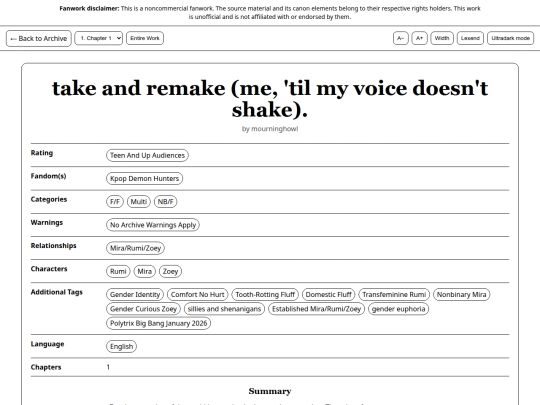Click the Summary heading
The image size is (540, 405).
pos(270,391)
